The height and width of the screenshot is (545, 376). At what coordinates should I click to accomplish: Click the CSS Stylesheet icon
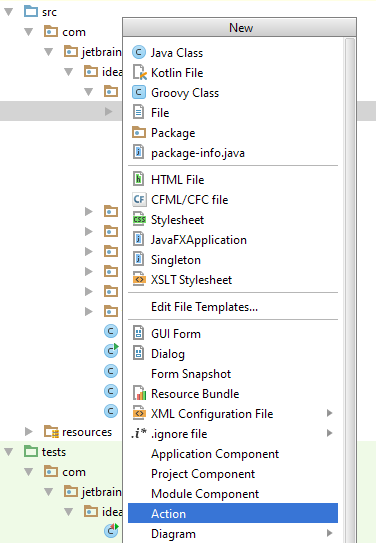pos(139,219)
